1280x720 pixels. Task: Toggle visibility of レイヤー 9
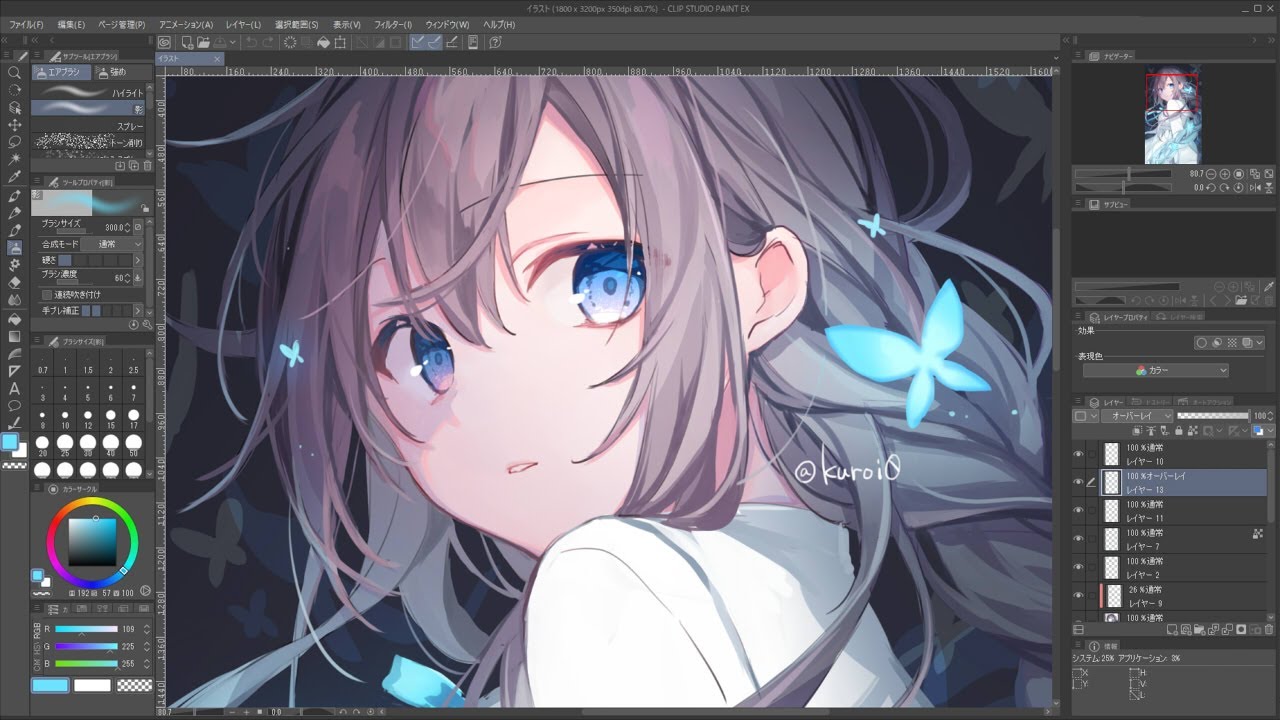point(1078,596)
